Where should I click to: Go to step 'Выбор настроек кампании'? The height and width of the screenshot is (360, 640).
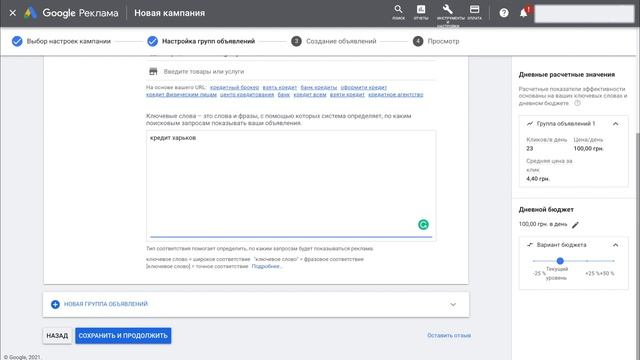(62, 41)
